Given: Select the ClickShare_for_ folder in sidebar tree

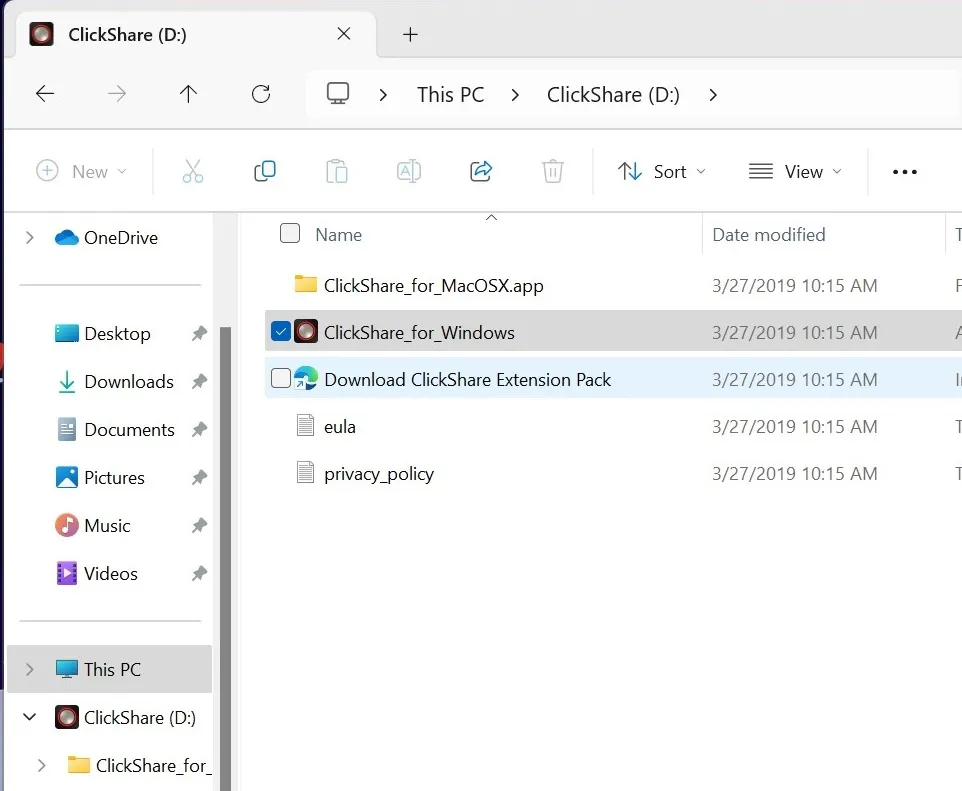Looking at the screenshot, I should [x=153, y=765].
